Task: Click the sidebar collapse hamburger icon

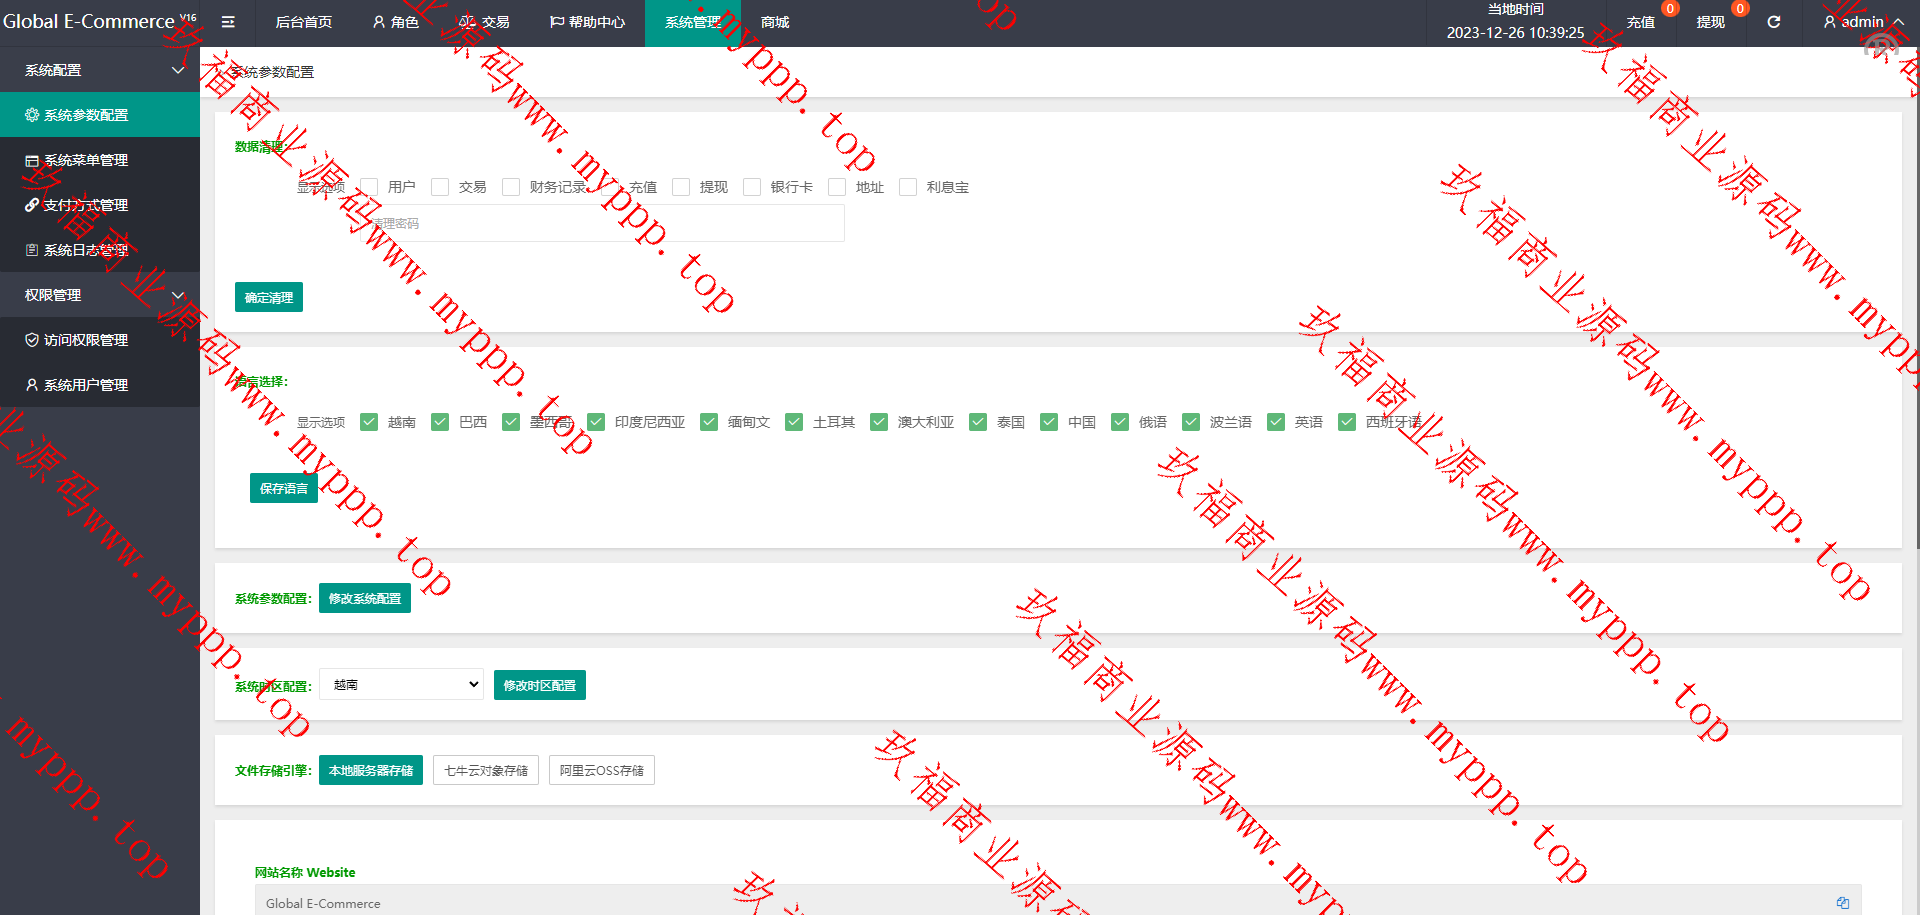Action: click(228, 22)
